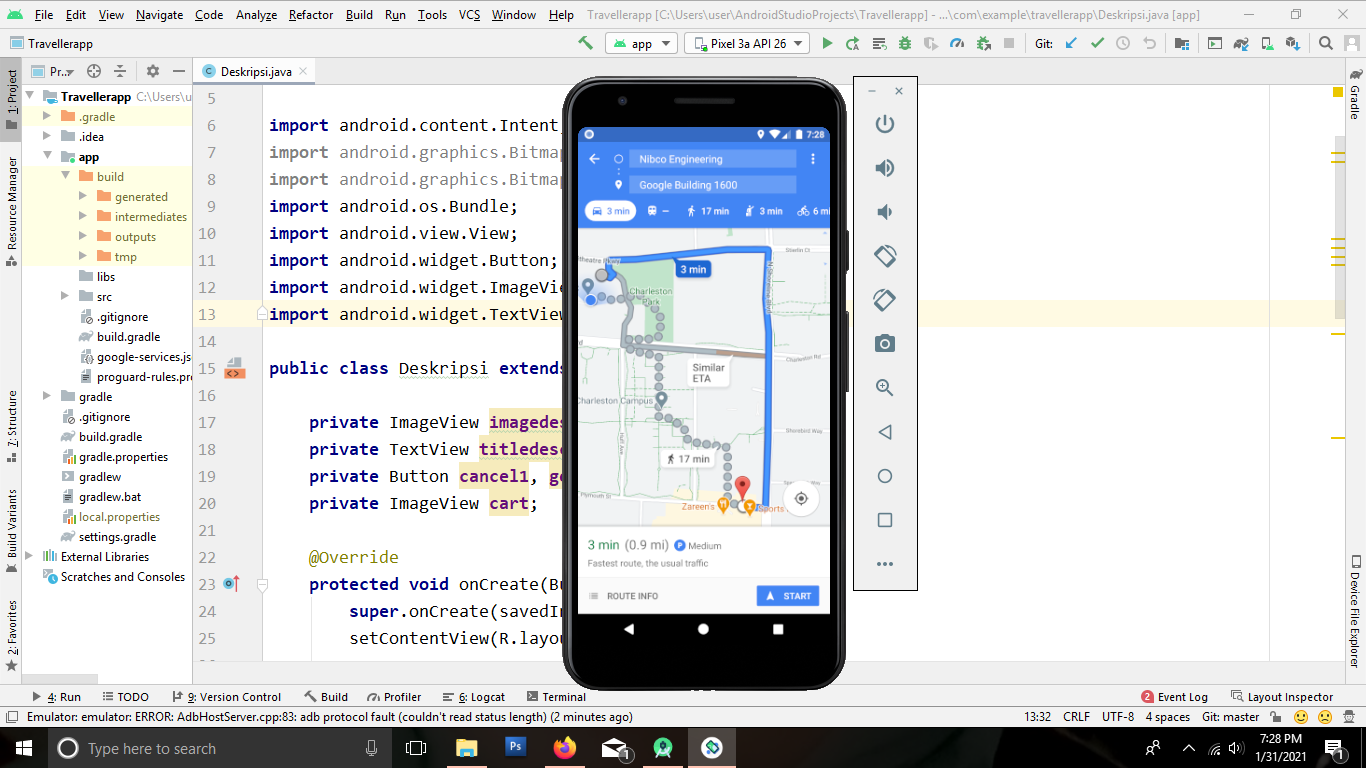Expand the src folder in the tree
The width and height of the screenshot is (1366, 768).
pyautogui.click(x=65, y=297)
